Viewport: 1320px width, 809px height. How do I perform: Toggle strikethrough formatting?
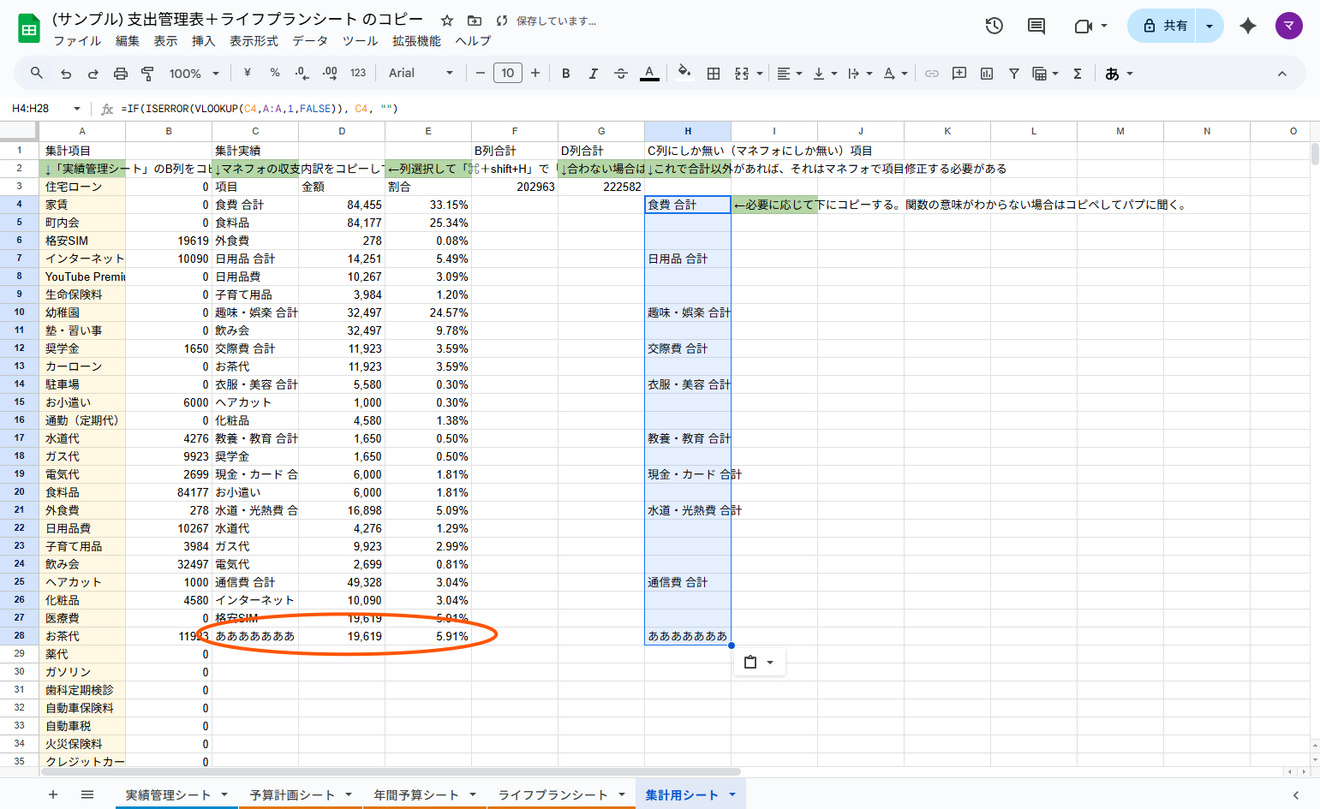[x=621, y=73]
